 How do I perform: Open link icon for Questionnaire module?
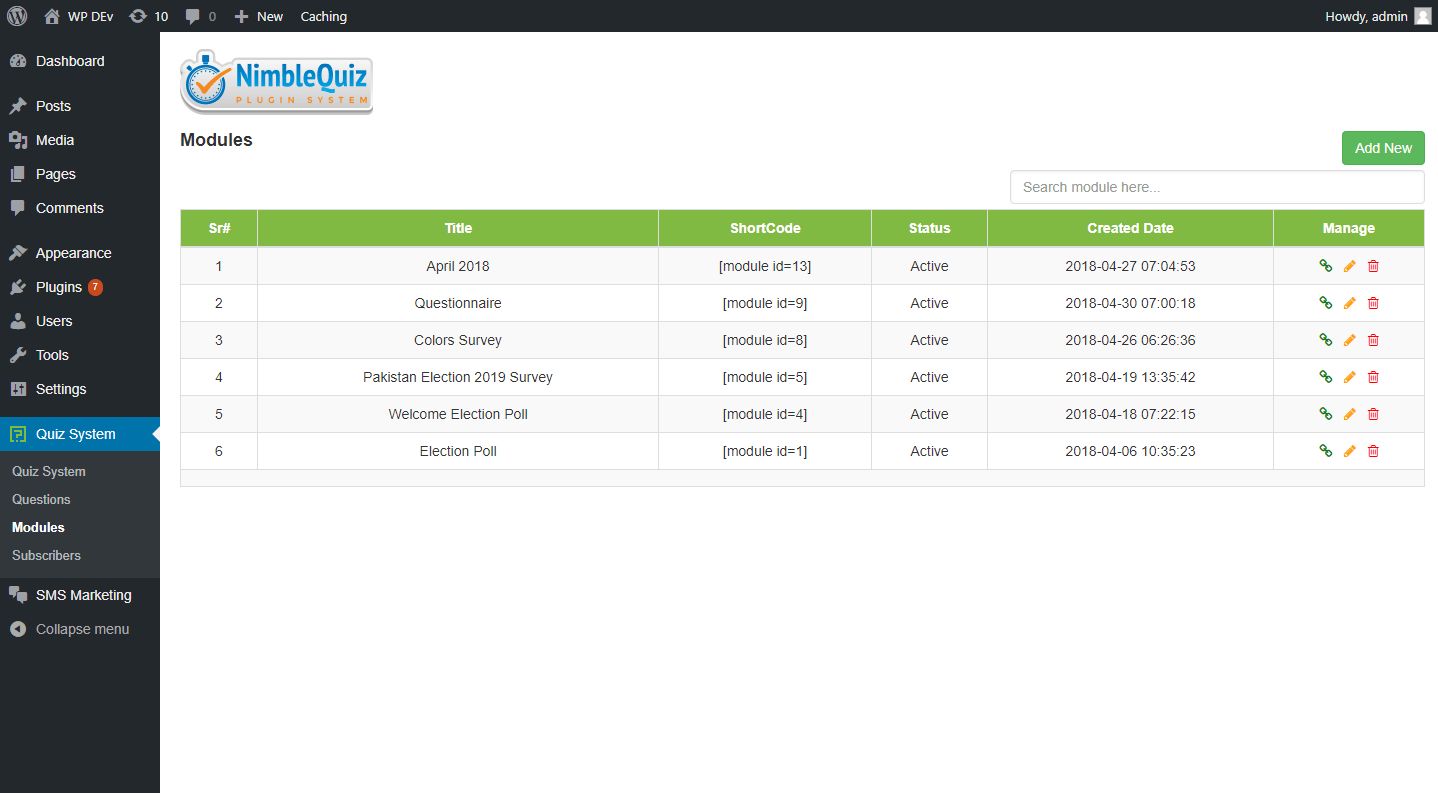(1325, 303)
